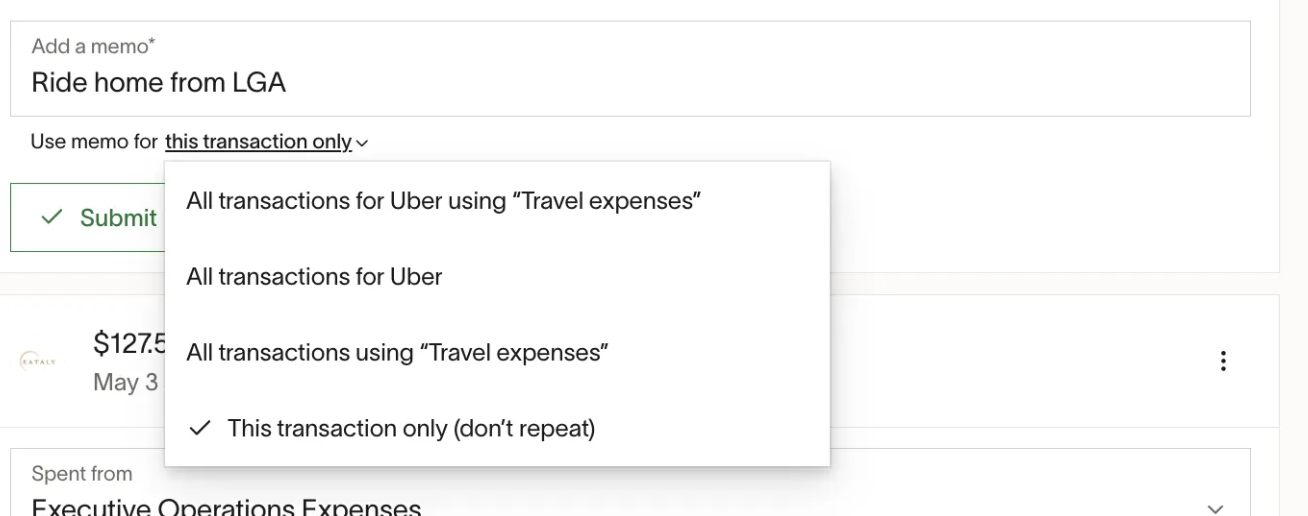
Task: Click the Use memo for label text
Action: [x=94, y=142]
